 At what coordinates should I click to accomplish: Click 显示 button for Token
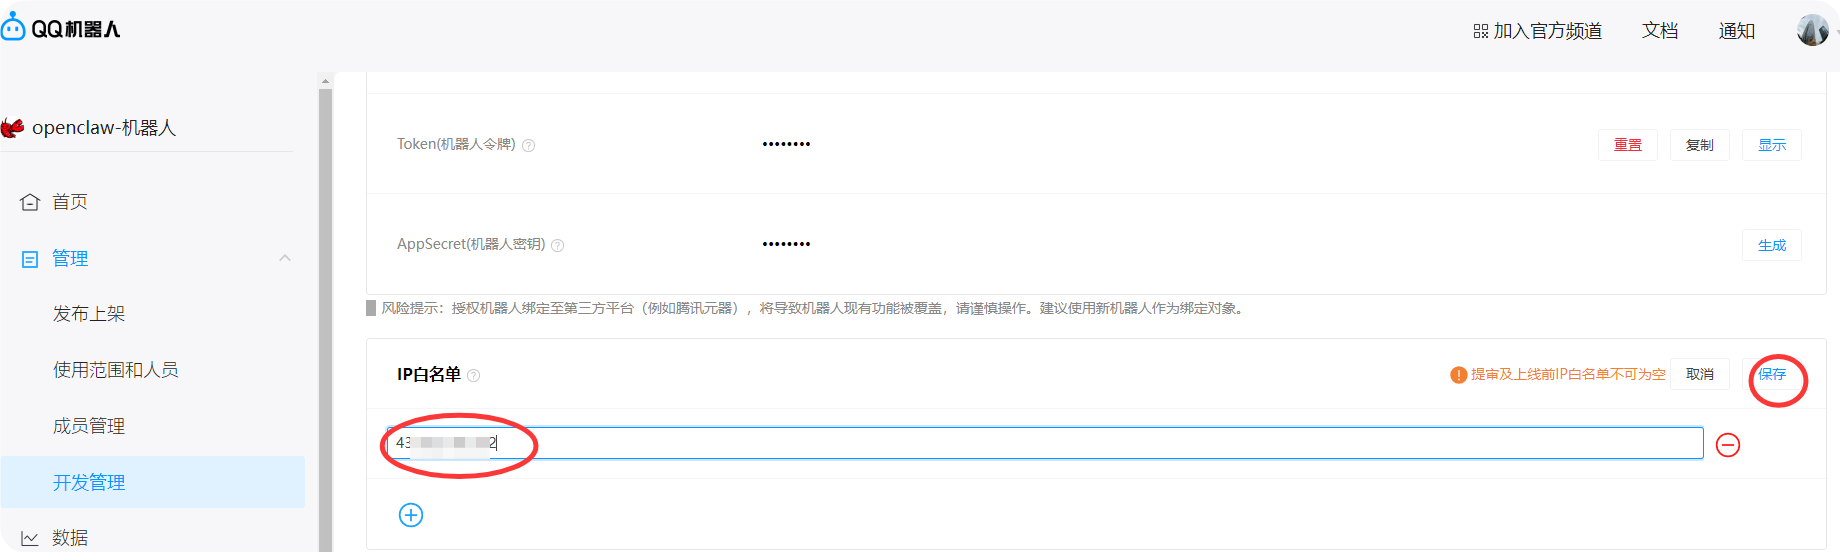(x=1772, y=145)
